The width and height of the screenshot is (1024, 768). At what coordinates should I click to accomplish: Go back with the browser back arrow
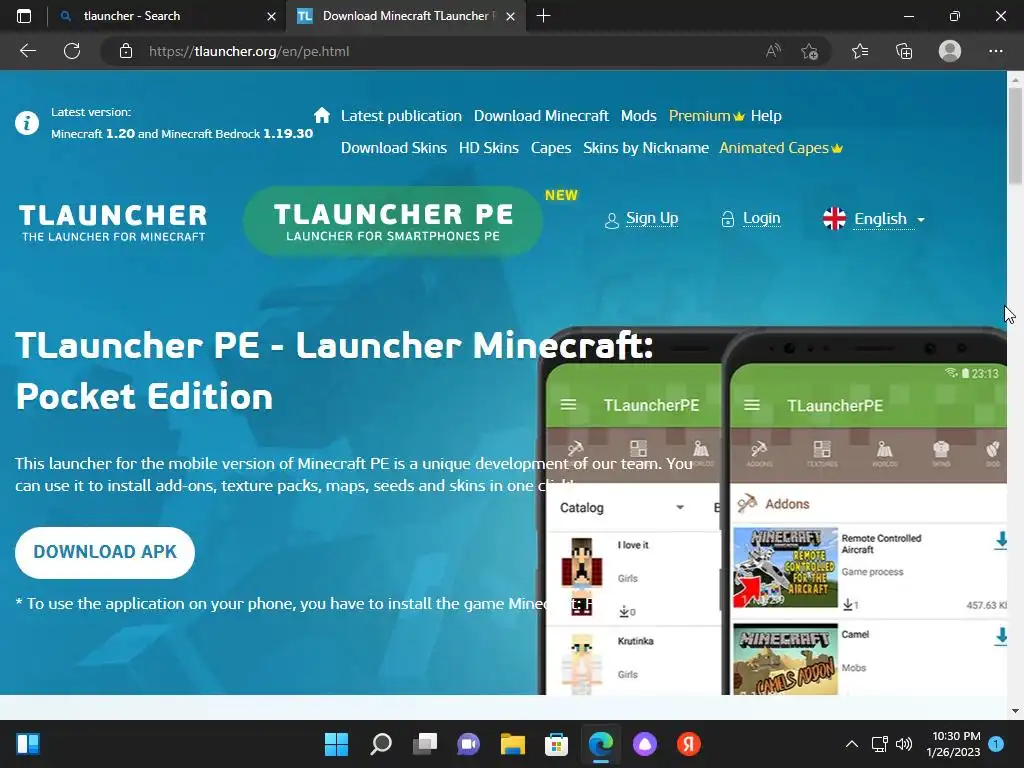pyautogui.click(x=28, y=51)
